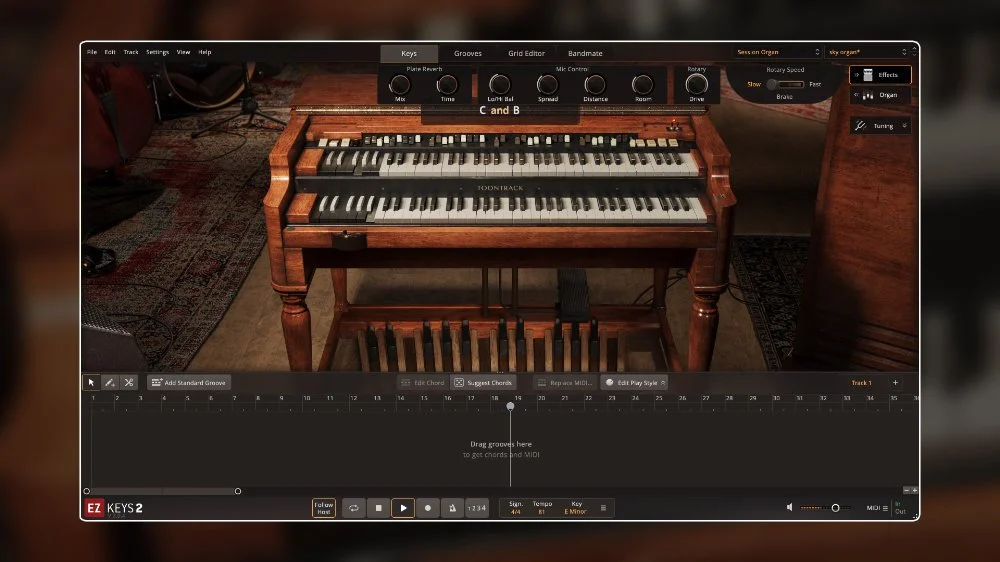Click the Room knob
The width and height of the screenshot is (1000, 562).
pos(642,84)
